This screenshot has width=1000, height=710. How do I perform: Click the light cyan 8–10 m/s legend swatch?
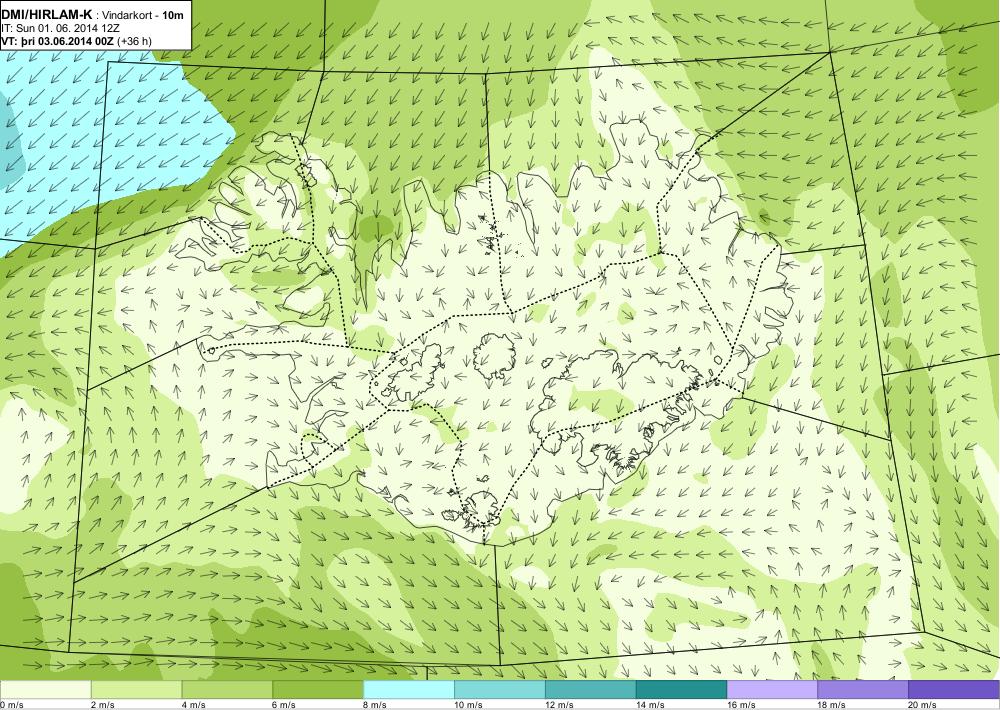(409, 690)
